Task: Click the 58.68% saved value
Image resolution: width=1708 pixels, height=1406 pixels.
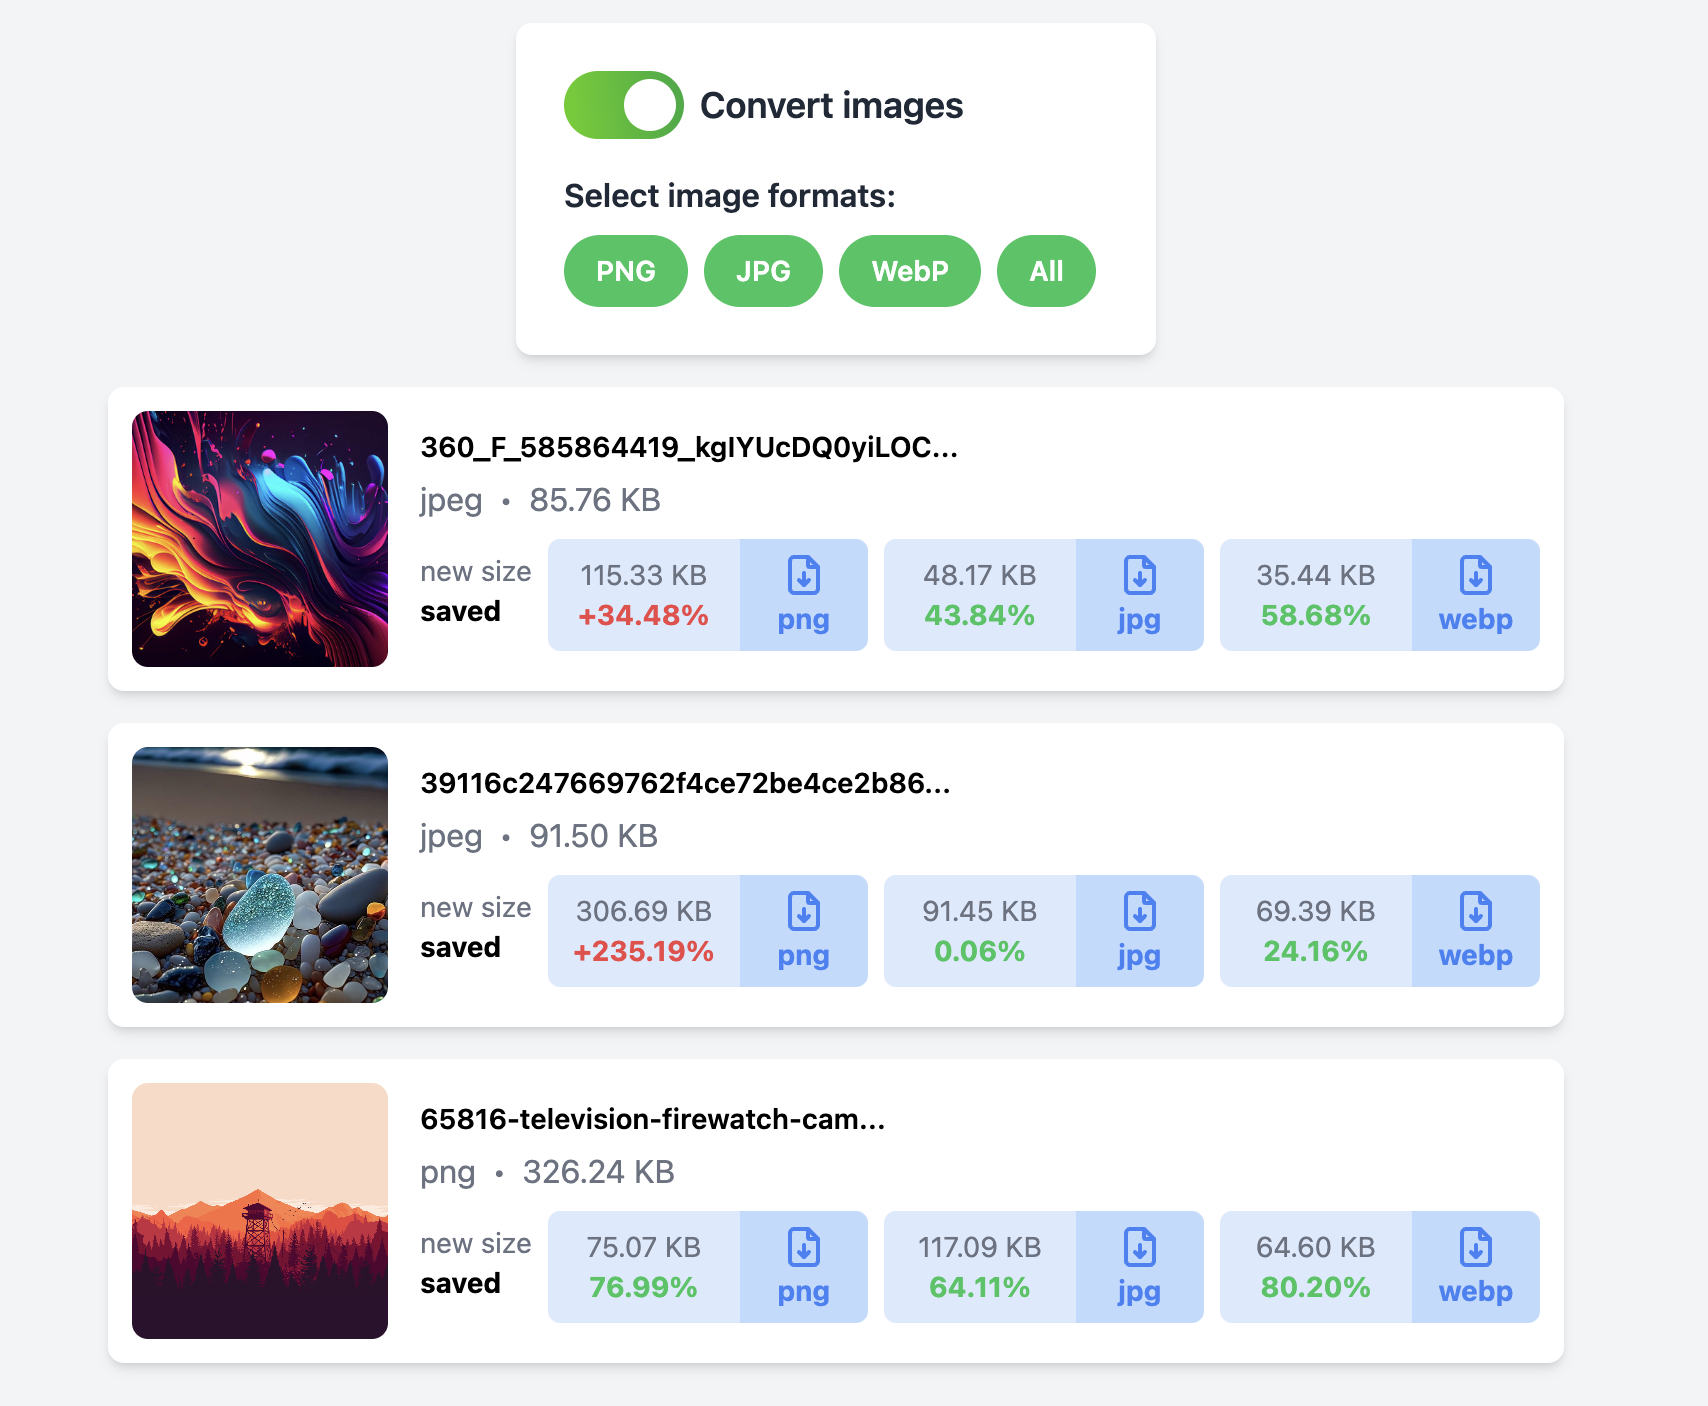Action: pyautogui.click(x=1316, y=615)
